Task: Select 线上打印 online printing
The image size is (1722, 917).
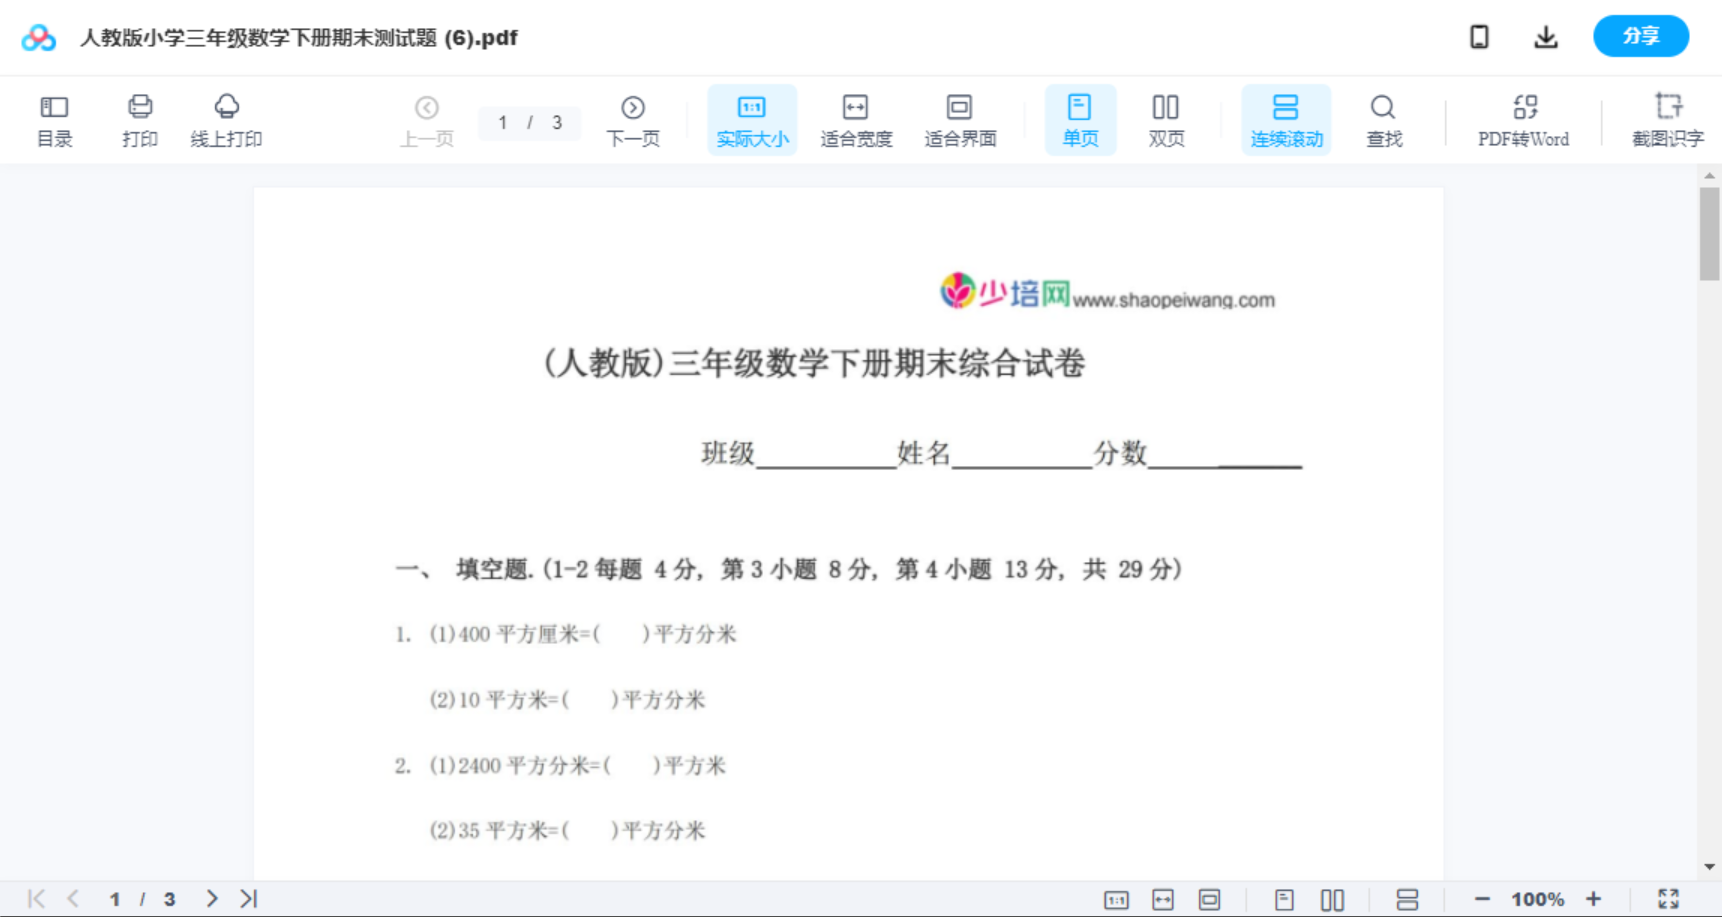Action: coord(227,119)
